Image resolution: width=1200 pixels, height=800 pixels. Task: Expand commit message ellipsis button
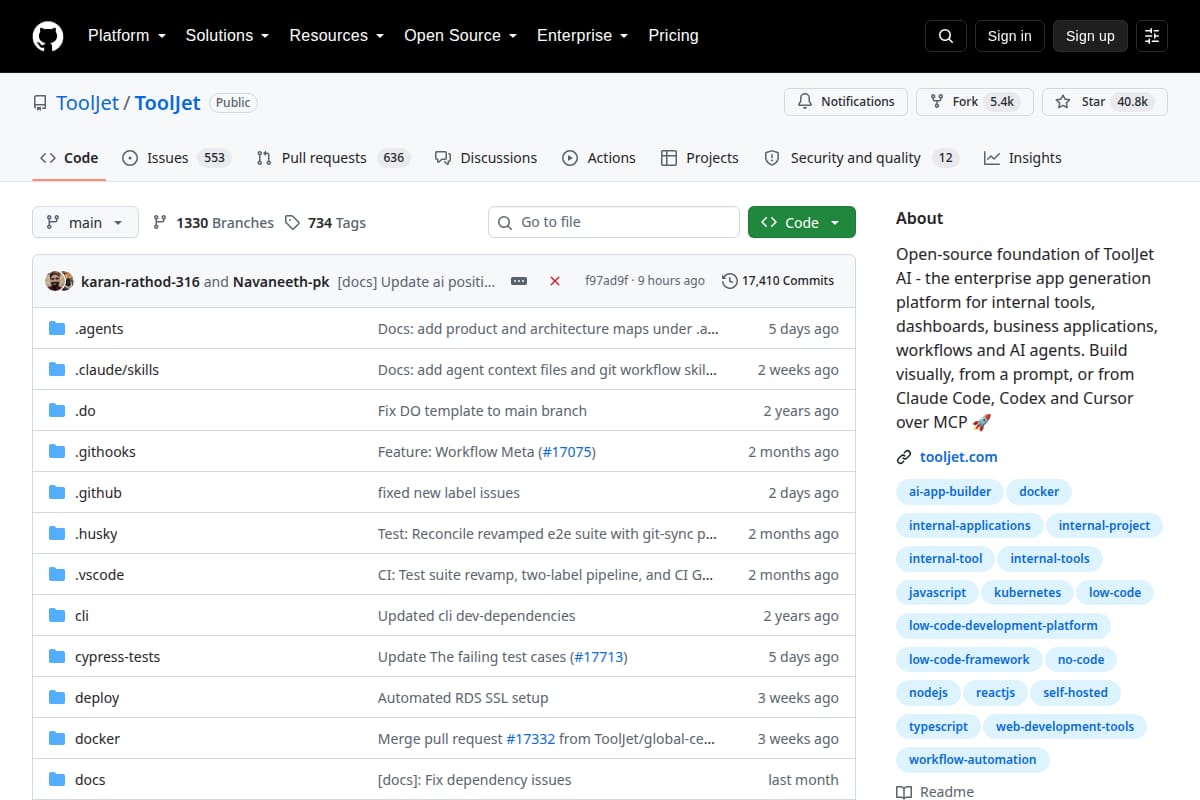[x=519, y=281]
